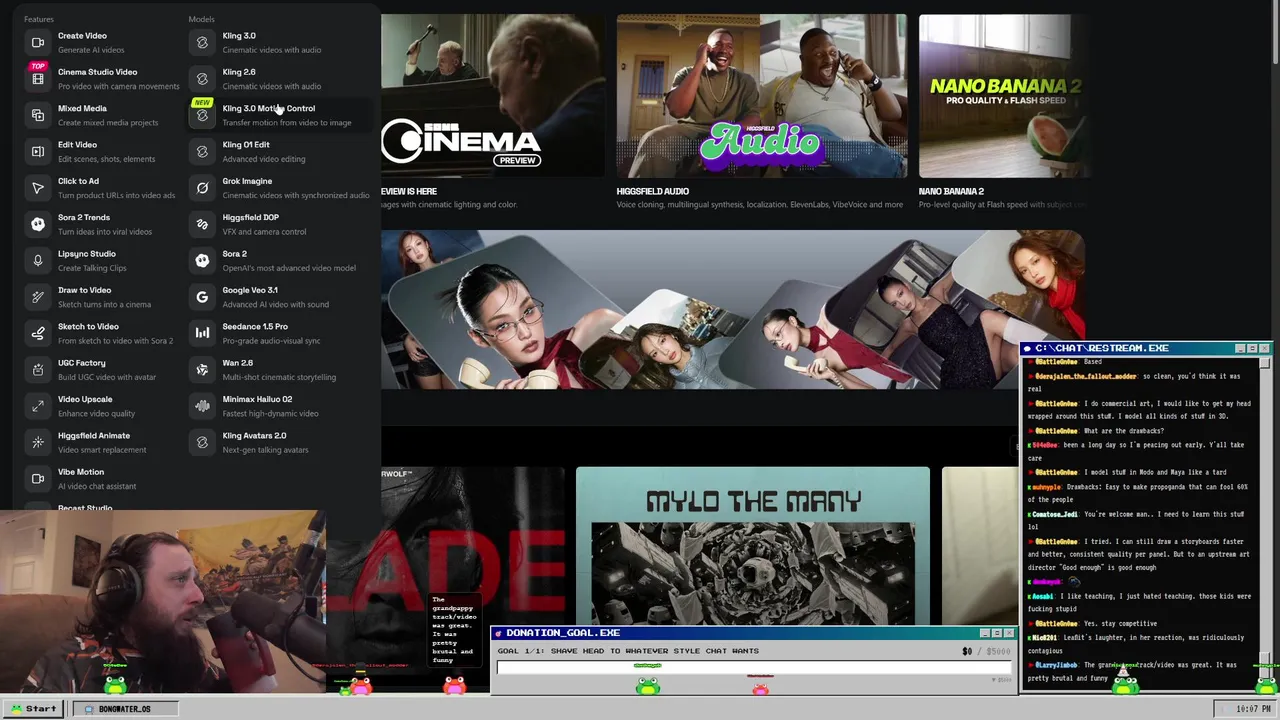
Task: Click the DONATION_GOAL.EXE title bar
Action: tap(754, 633)
